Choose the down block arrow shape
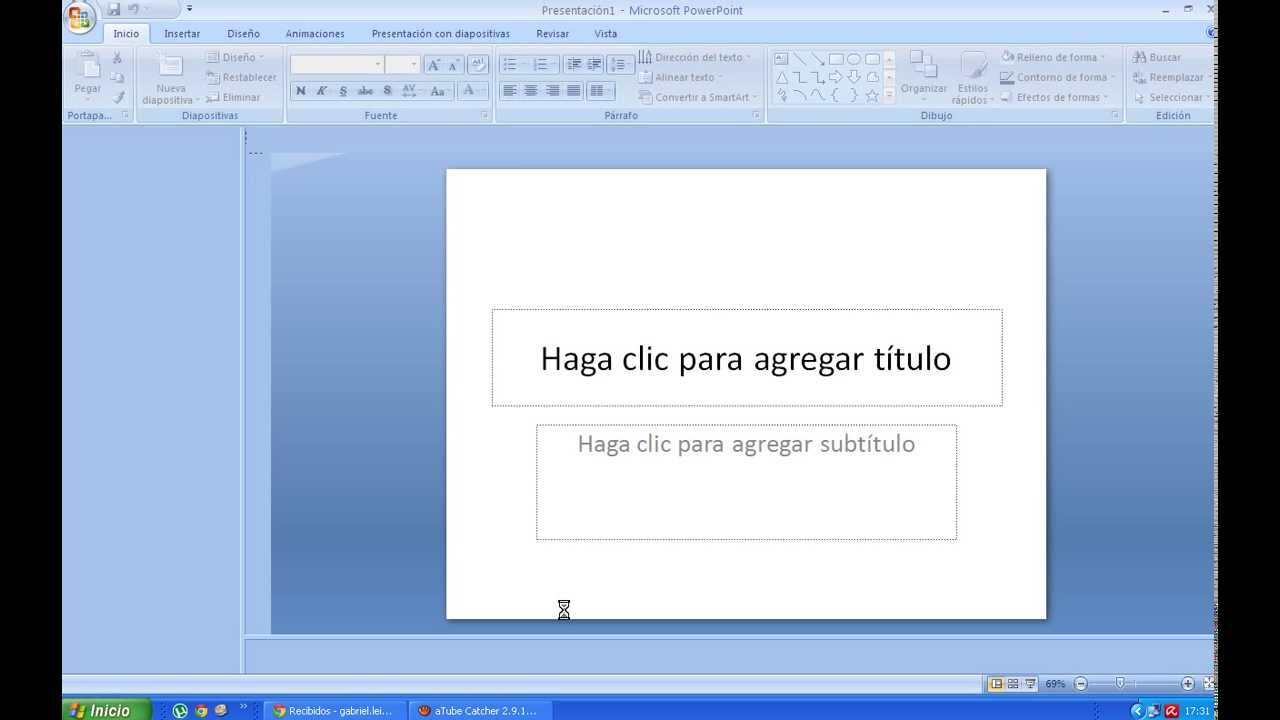This screenshot has width=1280, height=720. click(854, 77)
